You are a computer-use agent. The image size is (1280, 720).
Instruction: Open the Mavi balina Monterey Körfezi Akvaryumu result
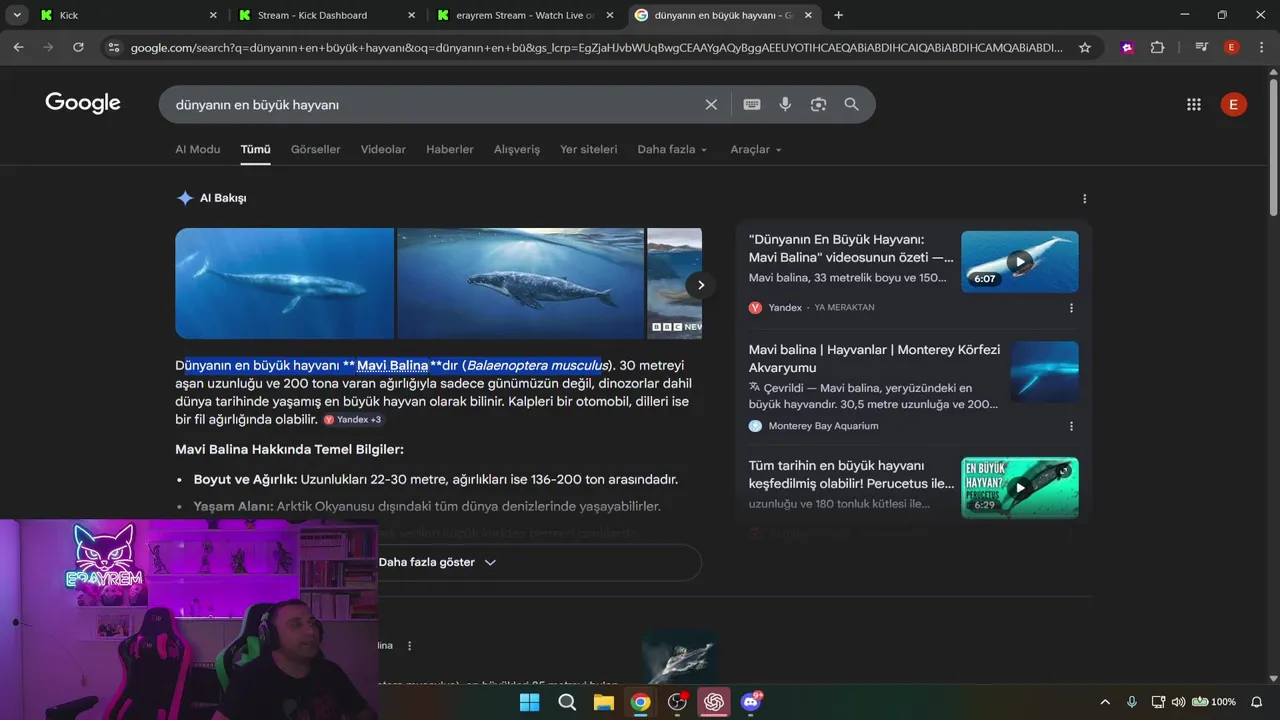pos(874,358)
